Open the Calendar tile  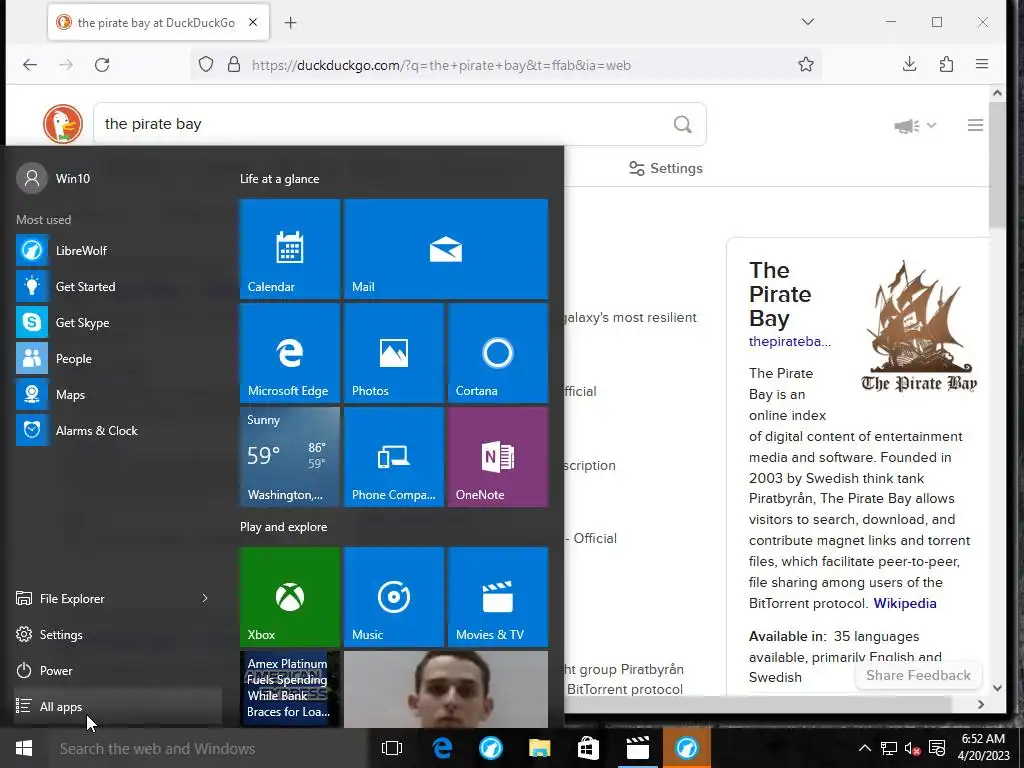289,249
